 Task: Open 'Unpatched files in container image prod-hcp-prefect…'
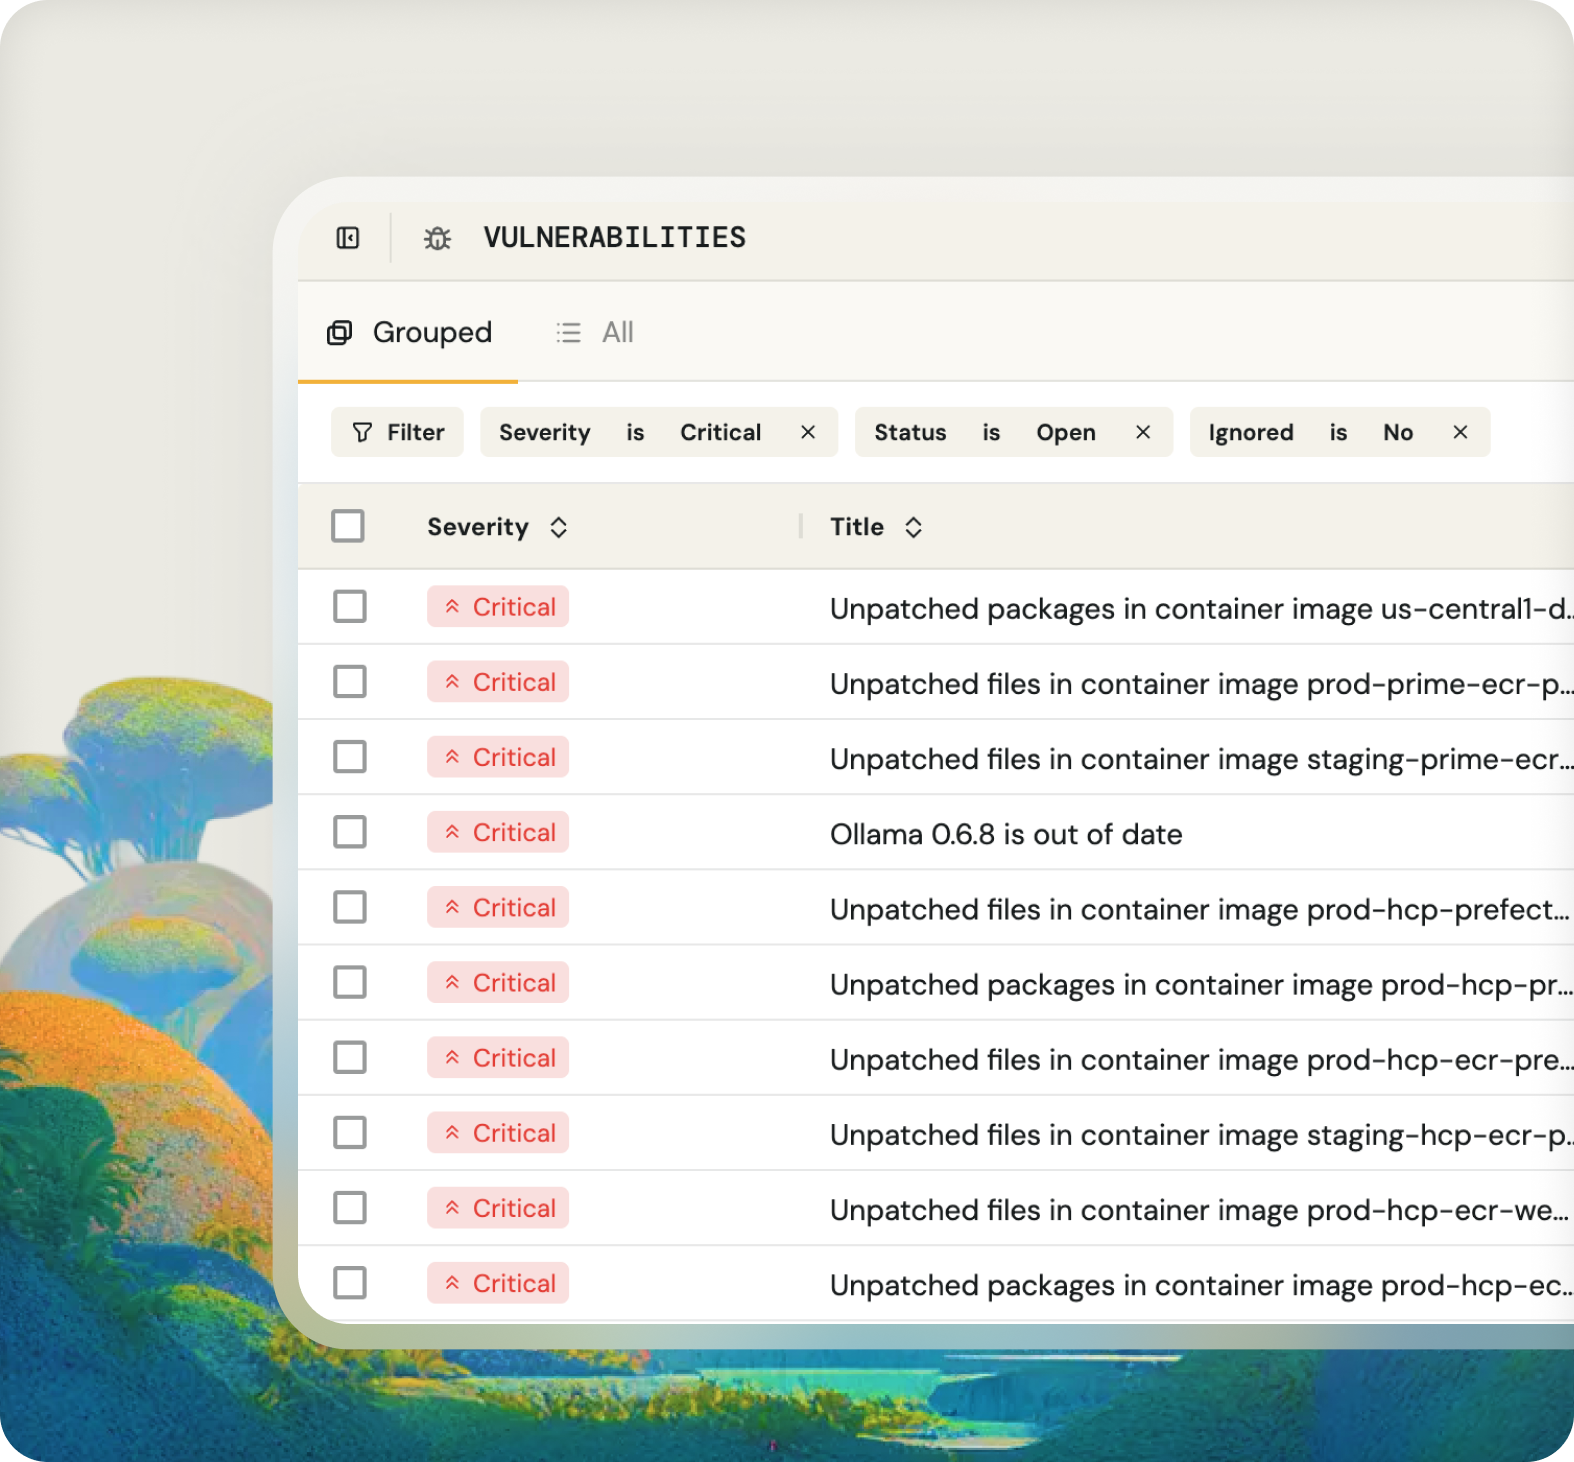(x=1200, y=909)
